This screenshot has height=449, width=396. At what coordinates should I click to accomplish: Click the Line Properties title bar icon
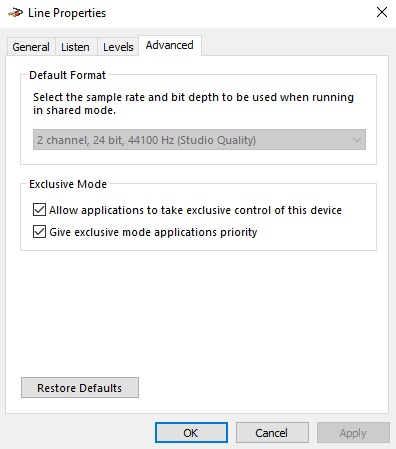click(15, 13)
